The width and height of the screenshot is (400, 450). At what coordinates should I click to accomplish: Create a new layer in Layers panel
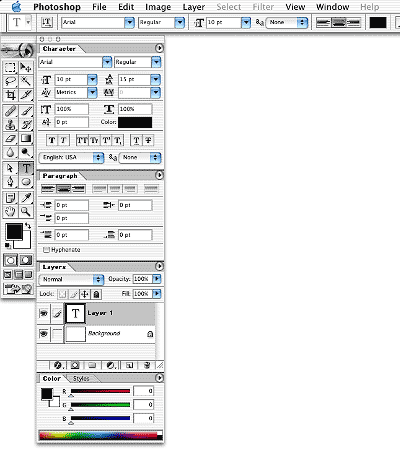pyautogui.click(x=129, y=365)
